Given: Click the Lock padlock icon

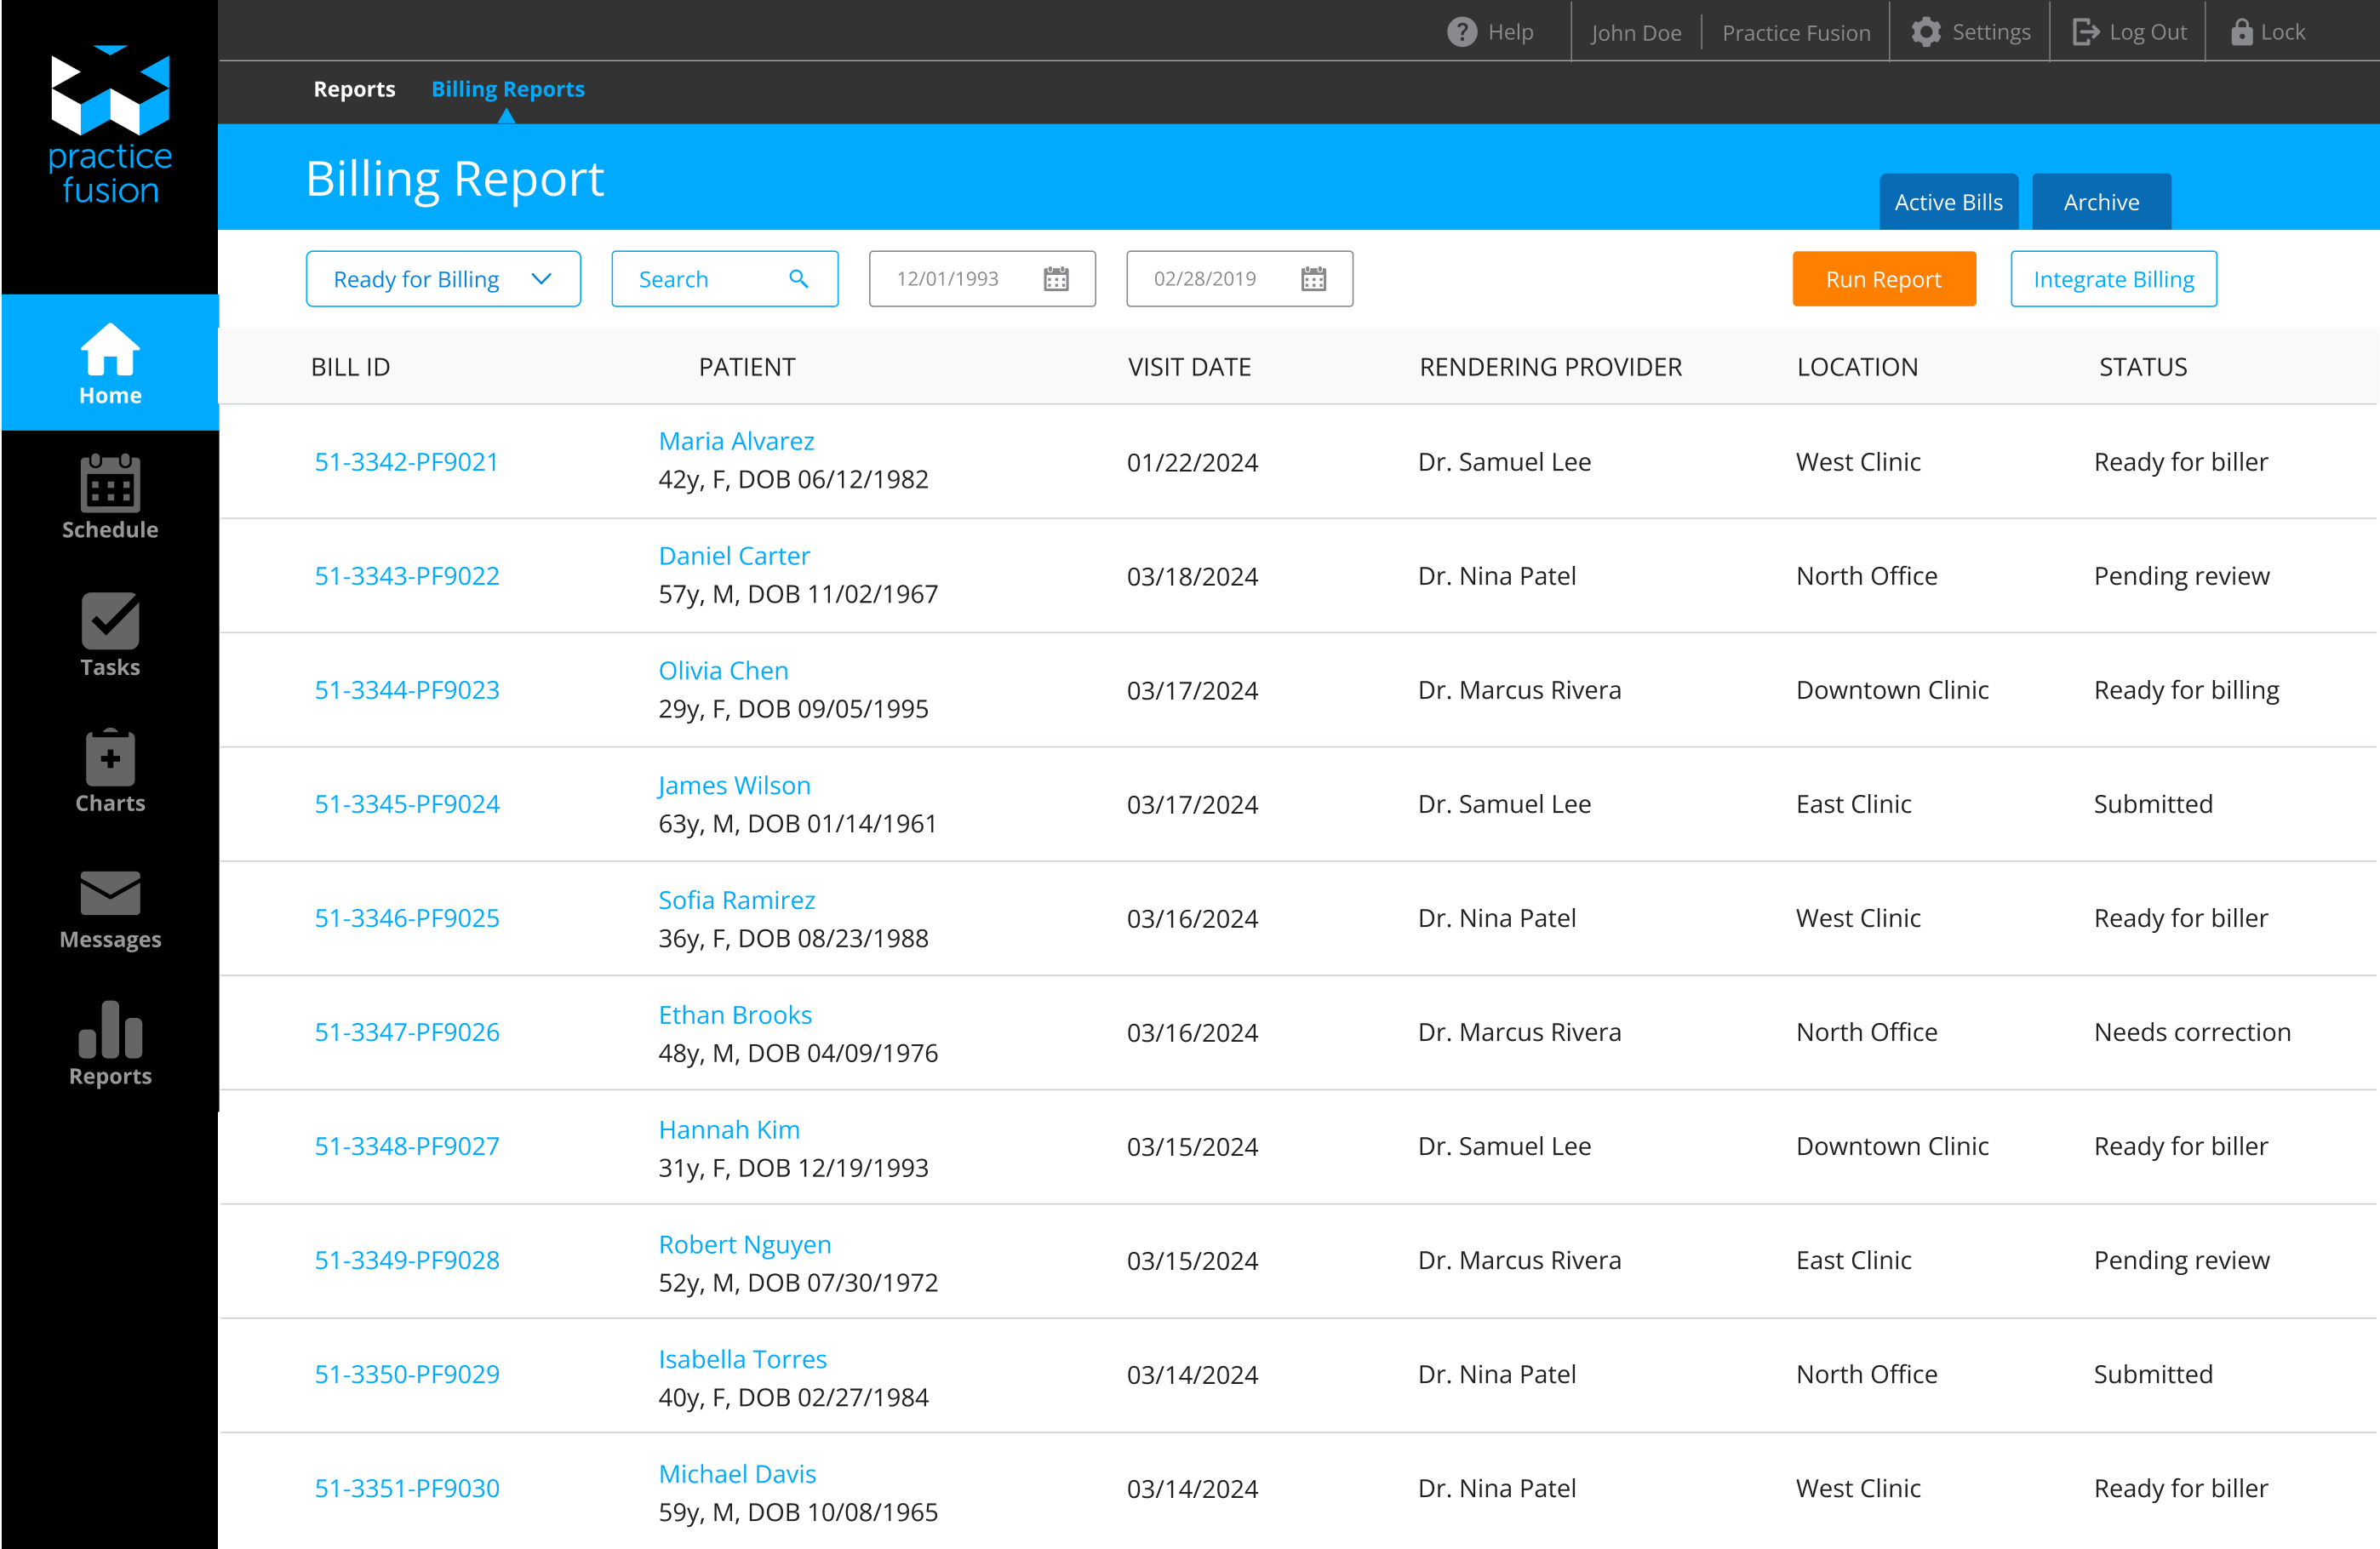Looking at the screenshot, I should tap(2241, 32).
